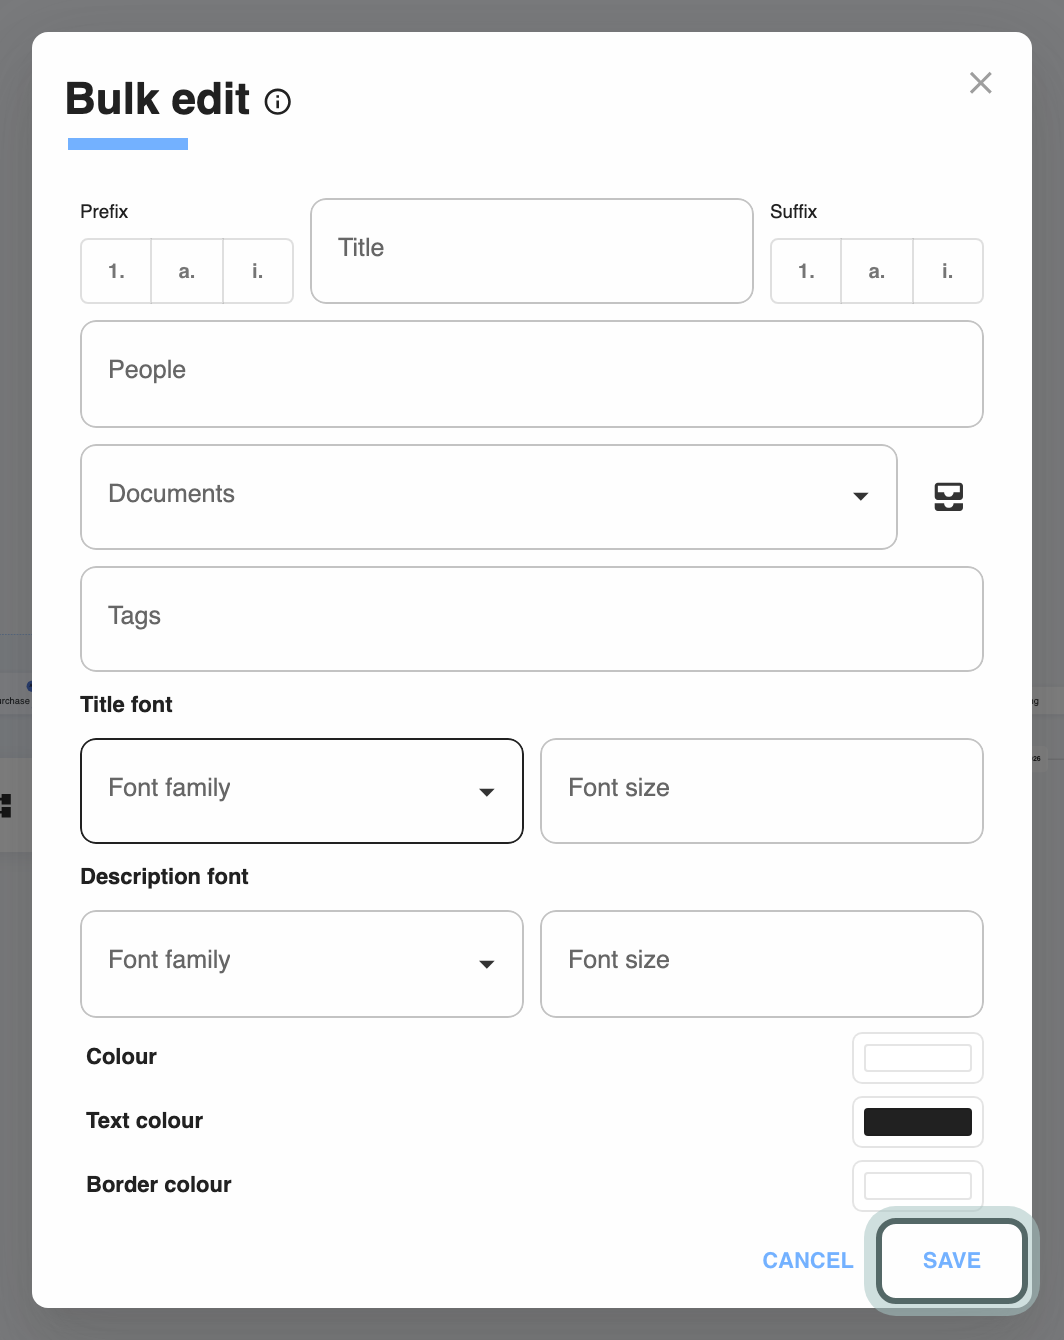Select alphabetic 'a.' prefix option
Image resolution: width=1064 pixels, height=1340 pixels.
(x=187, y=271)
